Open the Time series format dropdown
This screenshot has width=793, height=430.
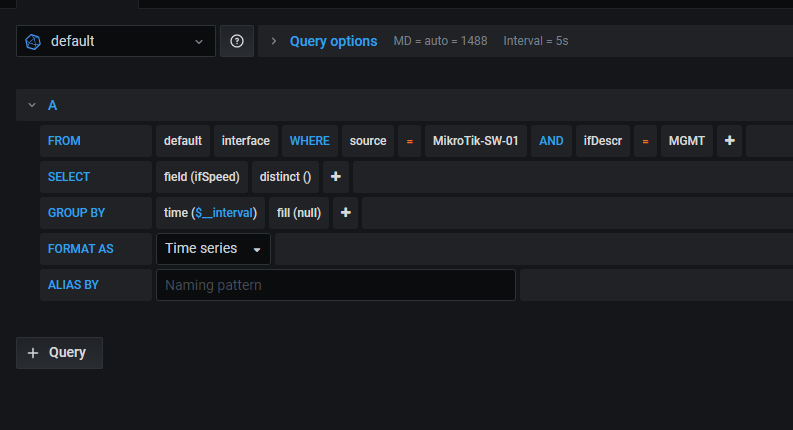[x=213, y=249]
